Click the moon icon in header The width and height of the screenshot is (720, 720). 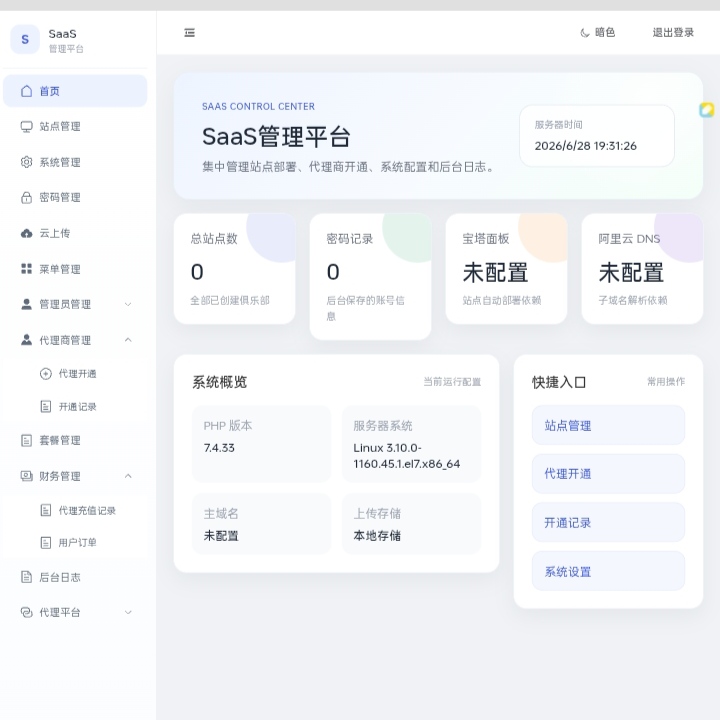point(585,33)
